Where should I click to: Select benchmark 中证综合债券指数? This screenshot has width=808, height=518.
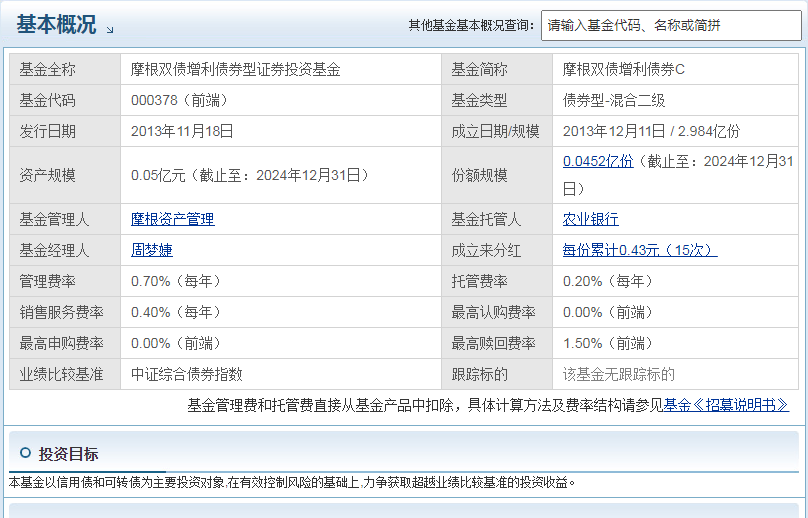[x=187, y=374]
